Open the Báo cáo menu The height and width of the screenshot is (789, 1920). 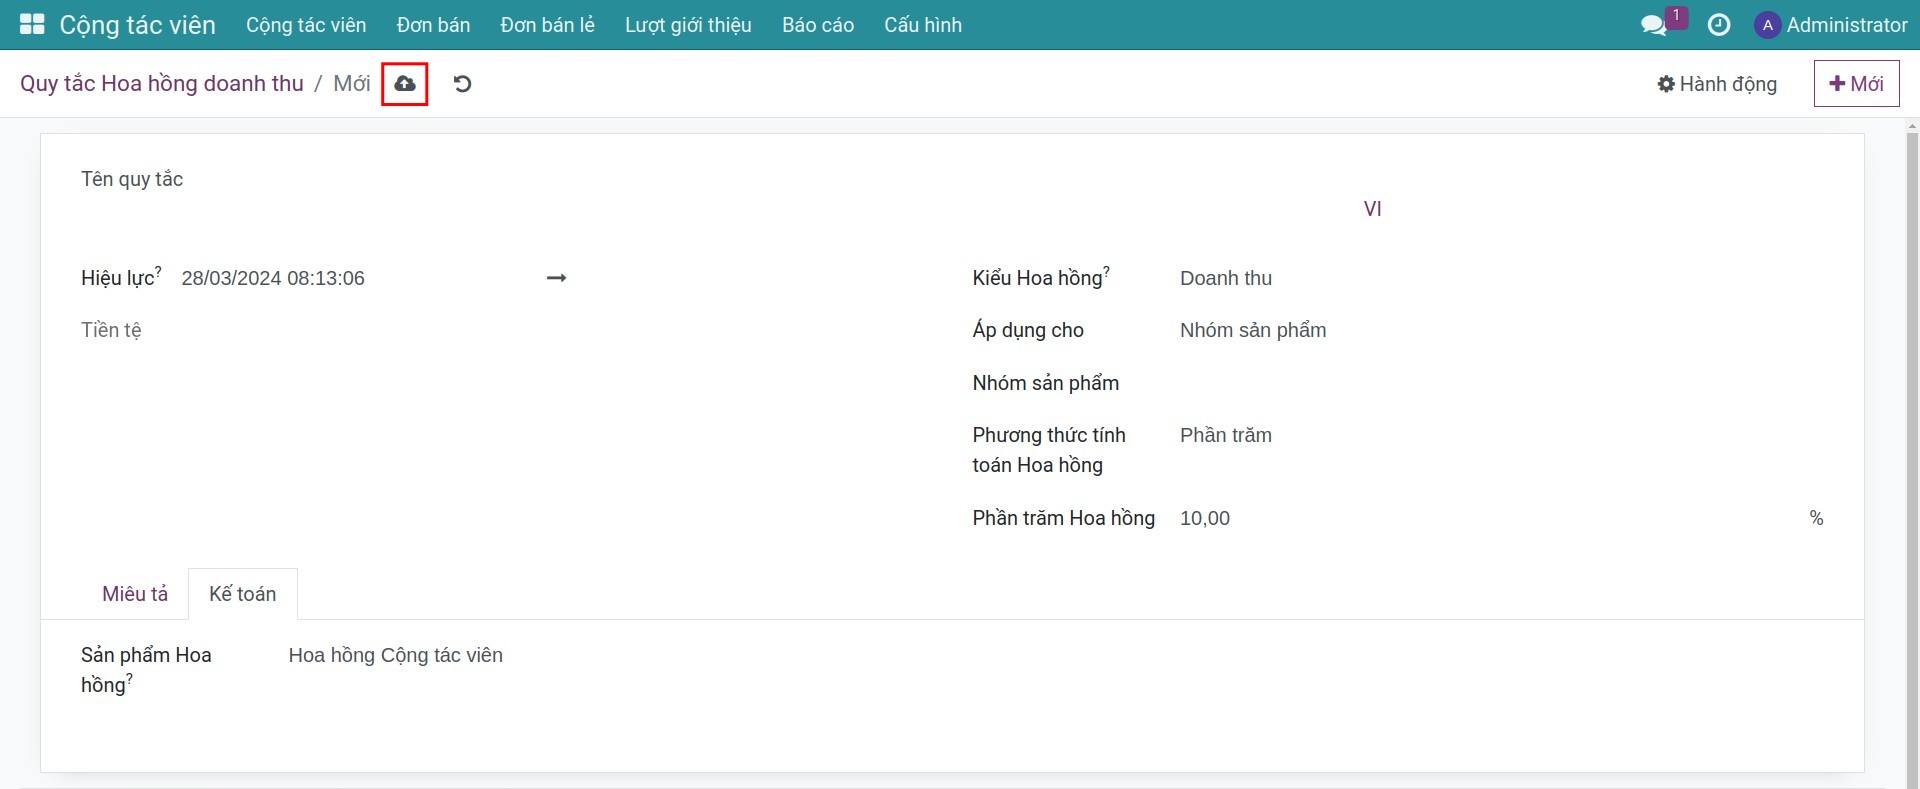point(818,25)
